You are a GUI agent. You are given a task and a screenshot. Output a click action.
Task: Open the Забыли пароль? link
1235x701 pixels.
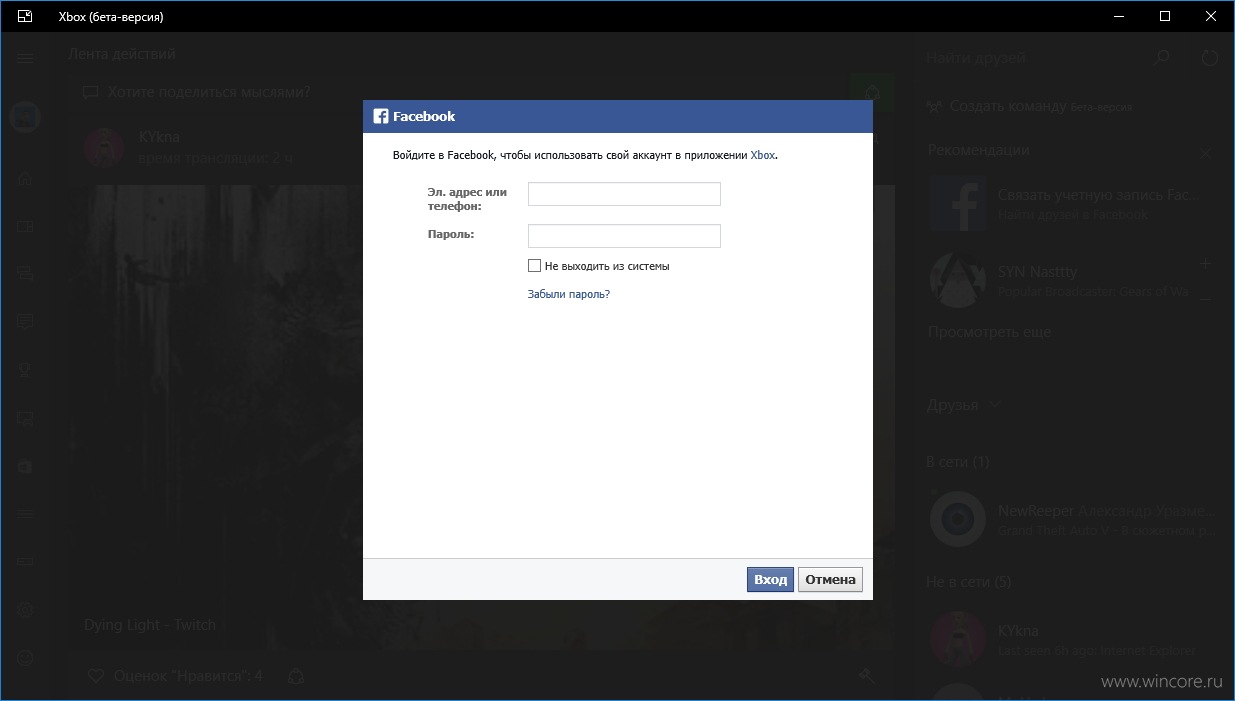click(x=568, y=294)
